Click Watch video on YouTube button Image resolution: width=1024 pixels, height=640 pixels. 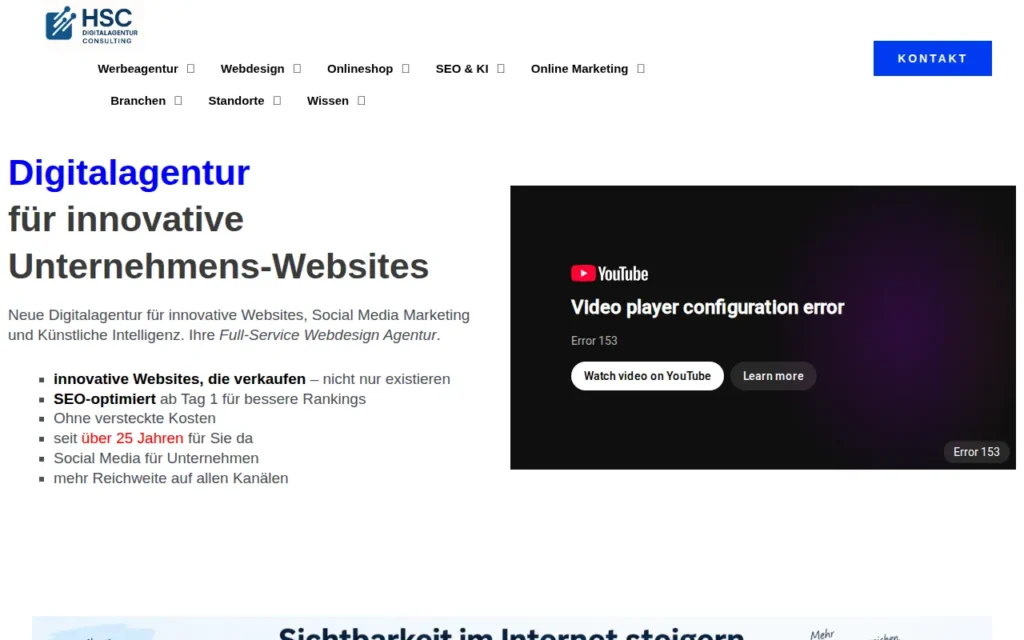point(647,376)
